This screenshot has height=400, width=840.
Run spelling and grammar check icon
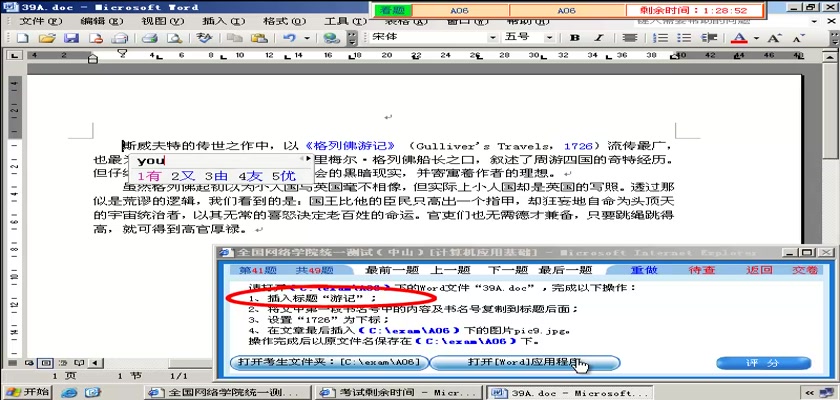click(204, 38)
